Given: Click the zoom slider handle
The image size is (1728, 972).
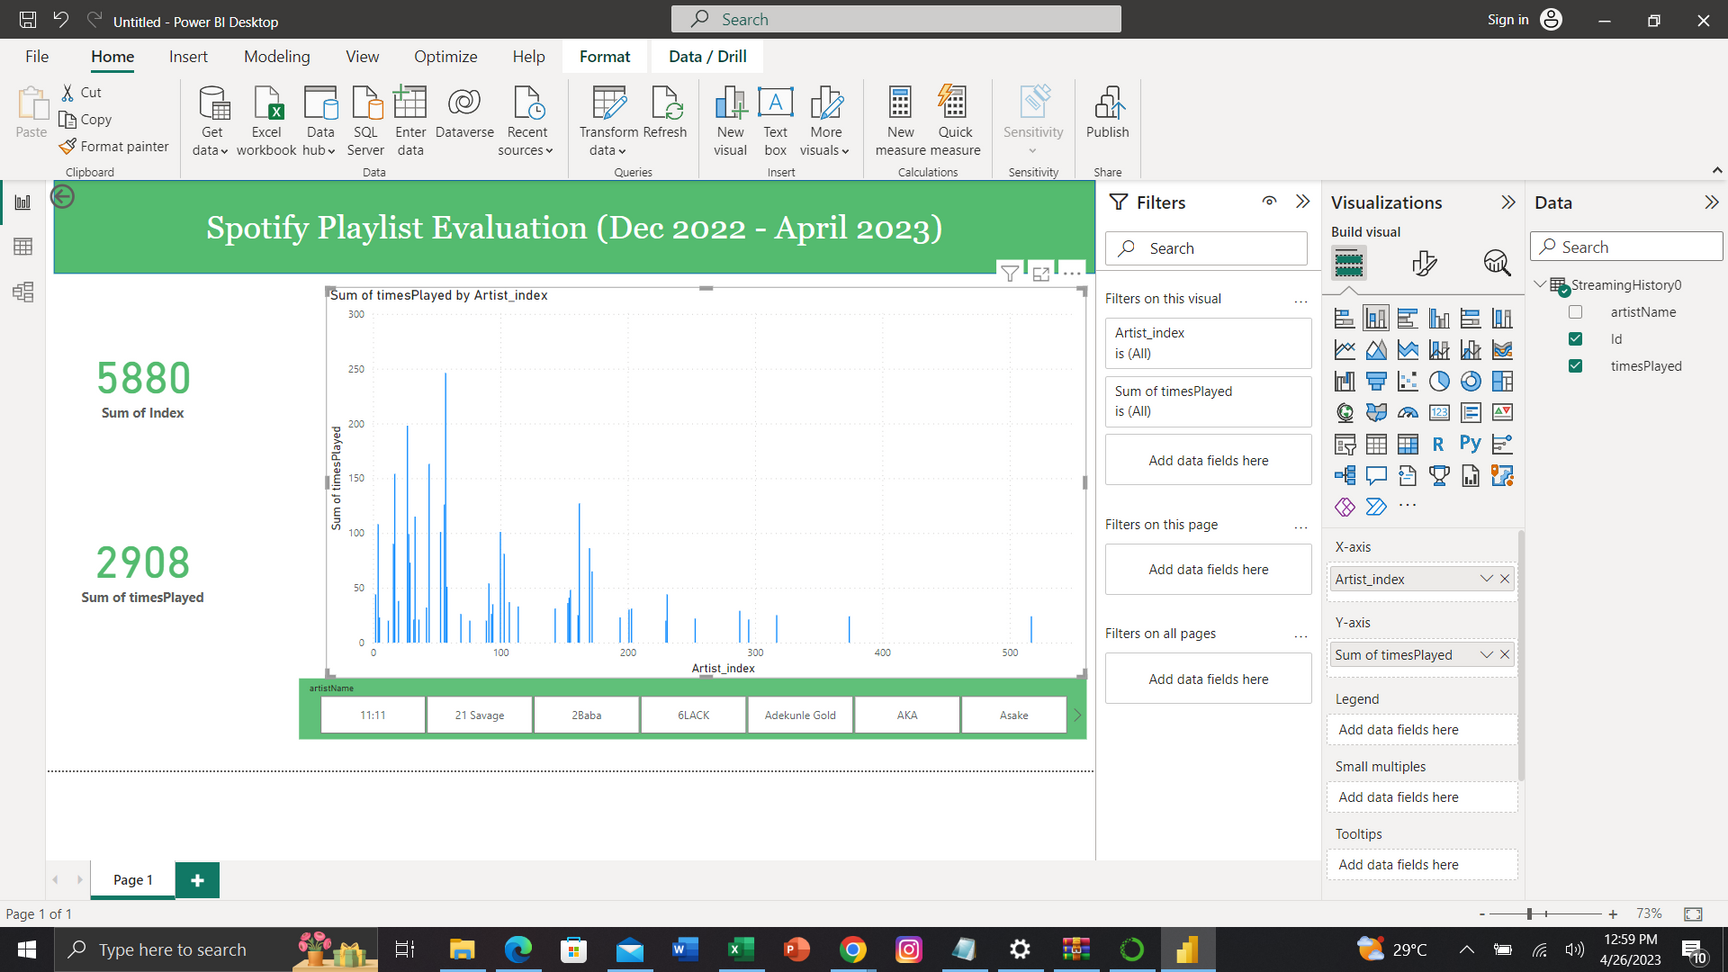Looking at the screenshot, I should (1529, 914).
